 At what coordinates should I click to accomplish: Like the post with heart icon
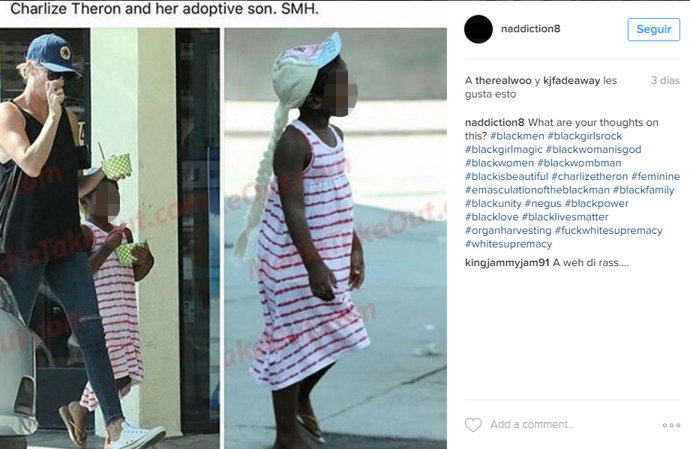[473, 424]
